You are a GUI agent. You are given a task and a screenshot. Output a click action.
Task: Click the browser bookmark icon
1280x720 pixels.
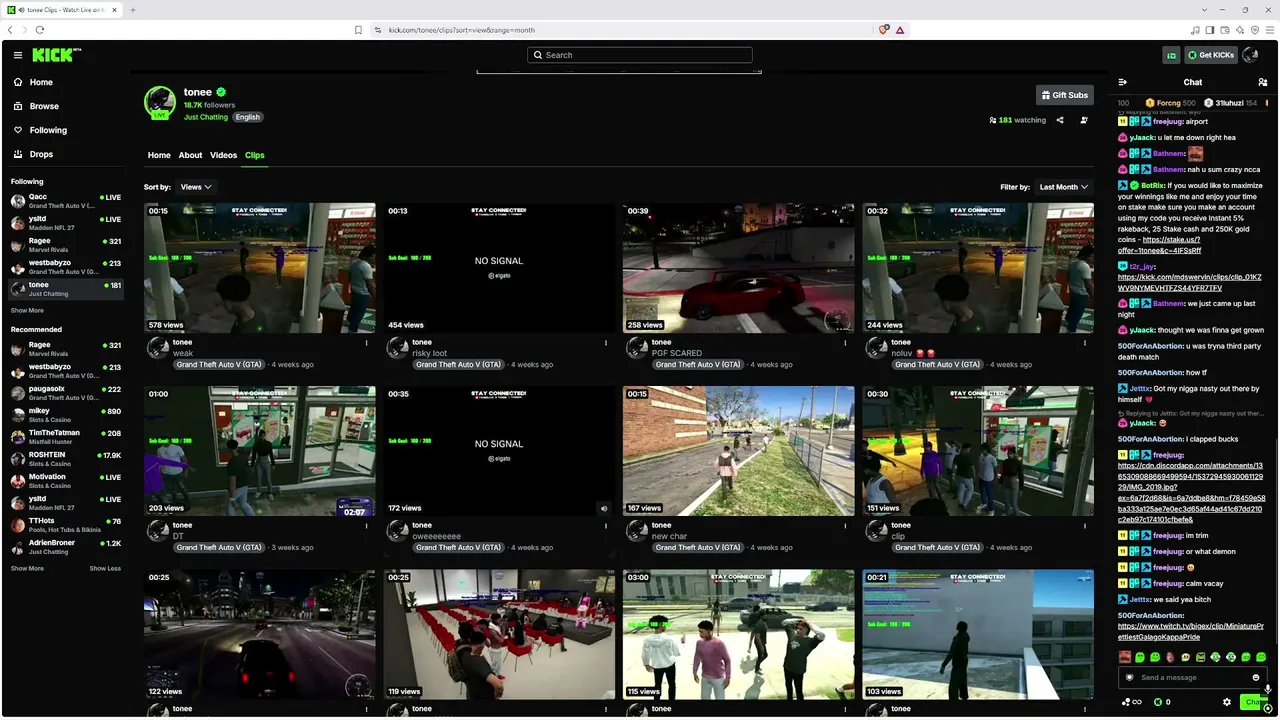358,30
